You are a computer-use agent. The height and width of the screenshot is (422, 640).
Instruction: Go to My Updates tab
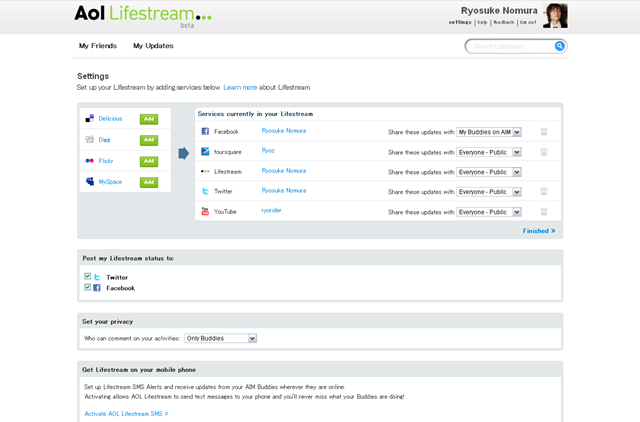(x=153, y=46)
